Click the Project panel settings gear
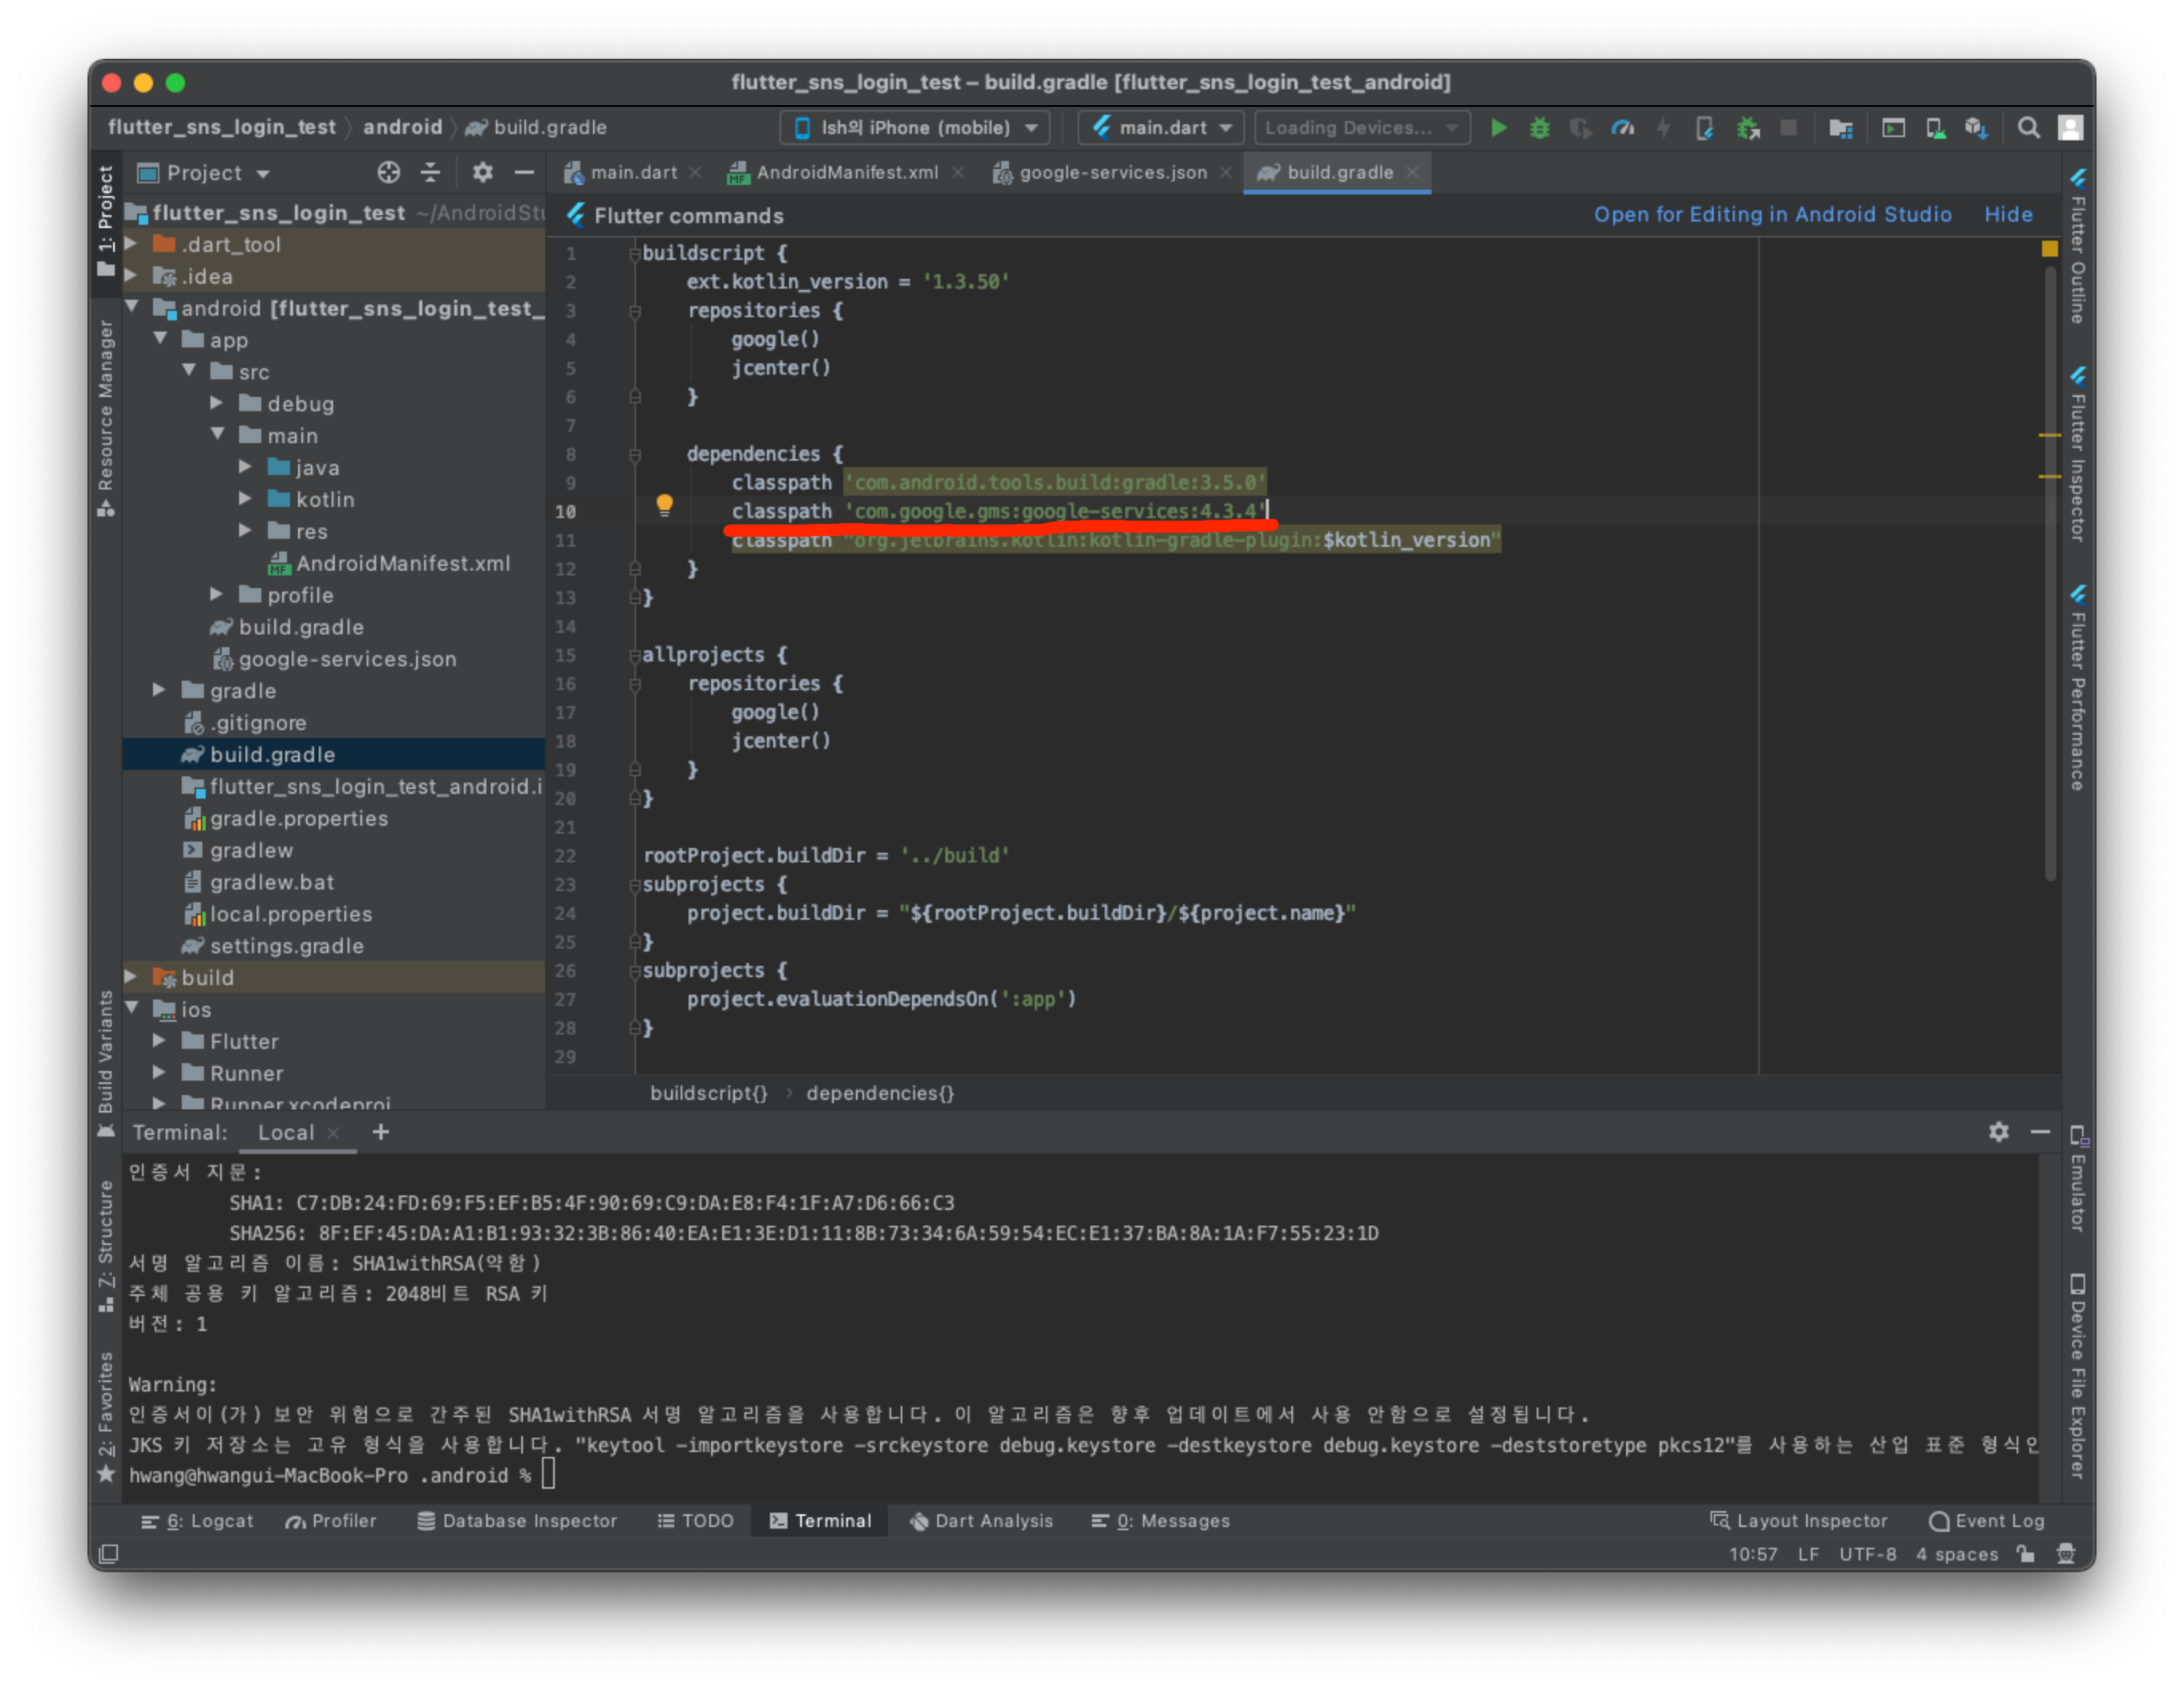 point(482,173)
